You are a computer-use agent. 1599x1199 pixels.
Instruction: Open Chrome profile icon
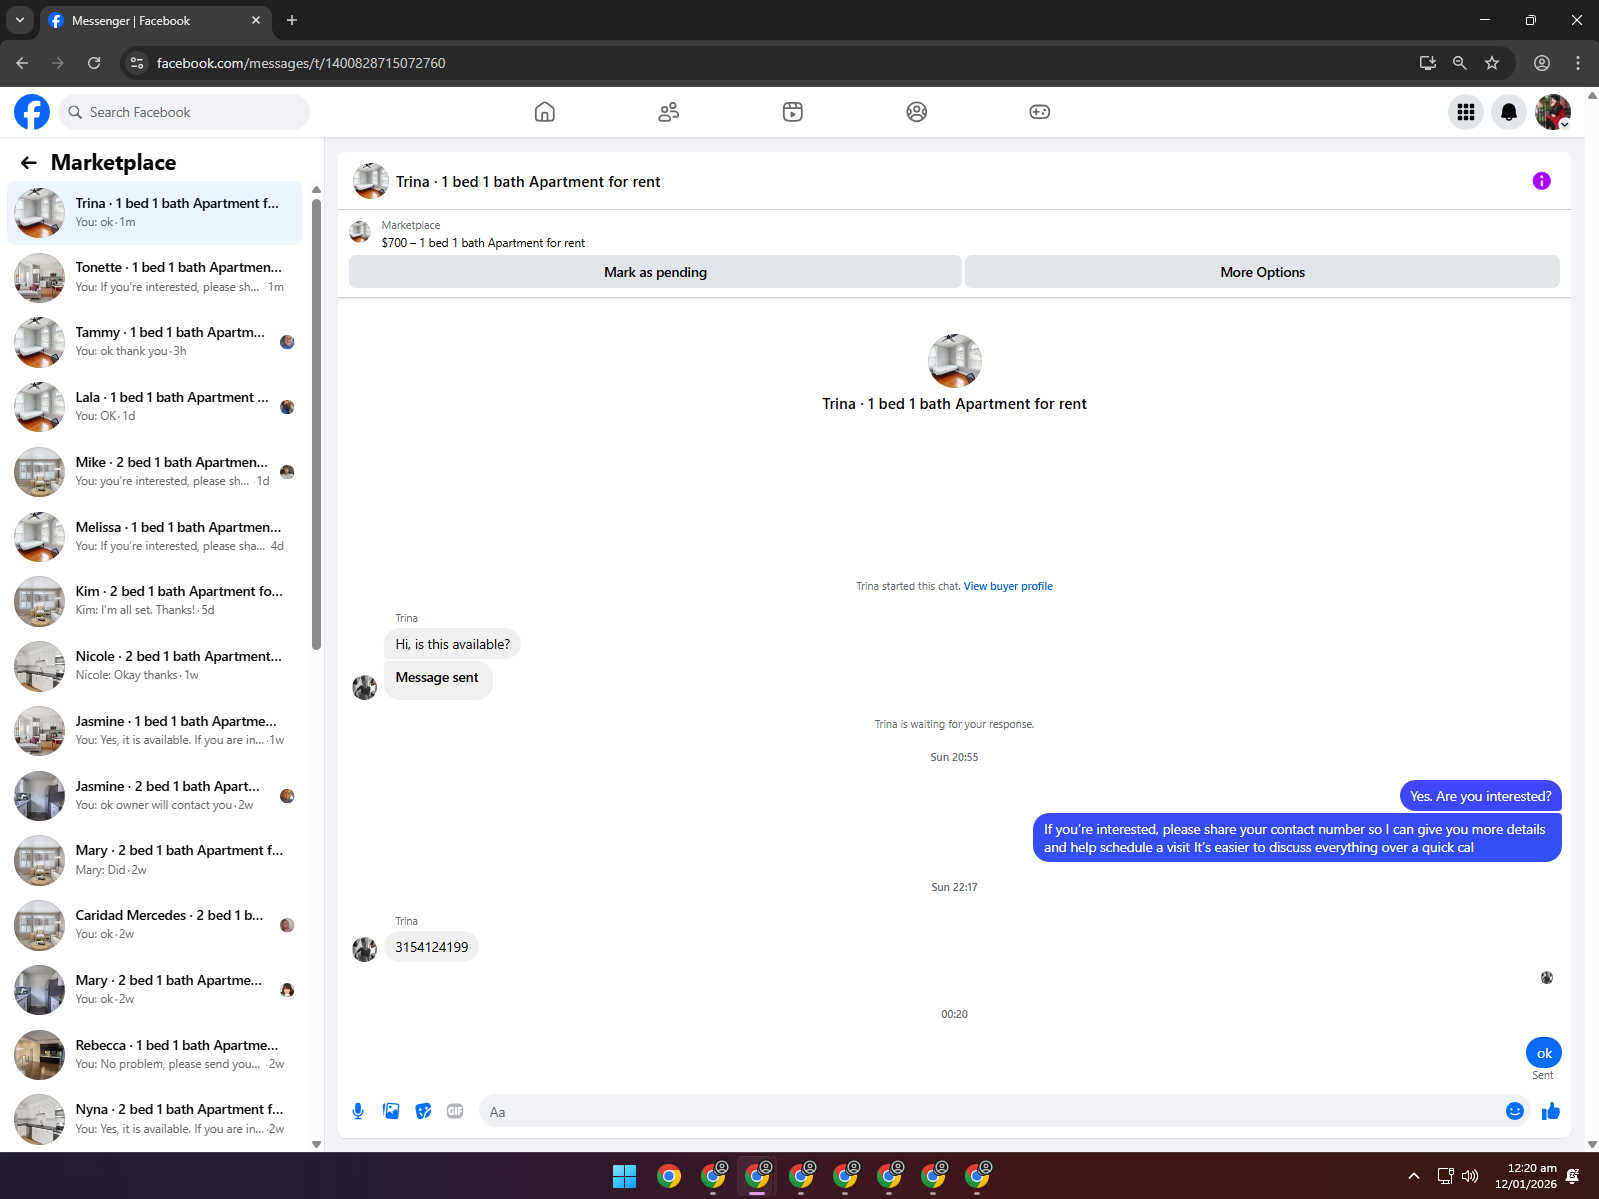(1542, 63)
